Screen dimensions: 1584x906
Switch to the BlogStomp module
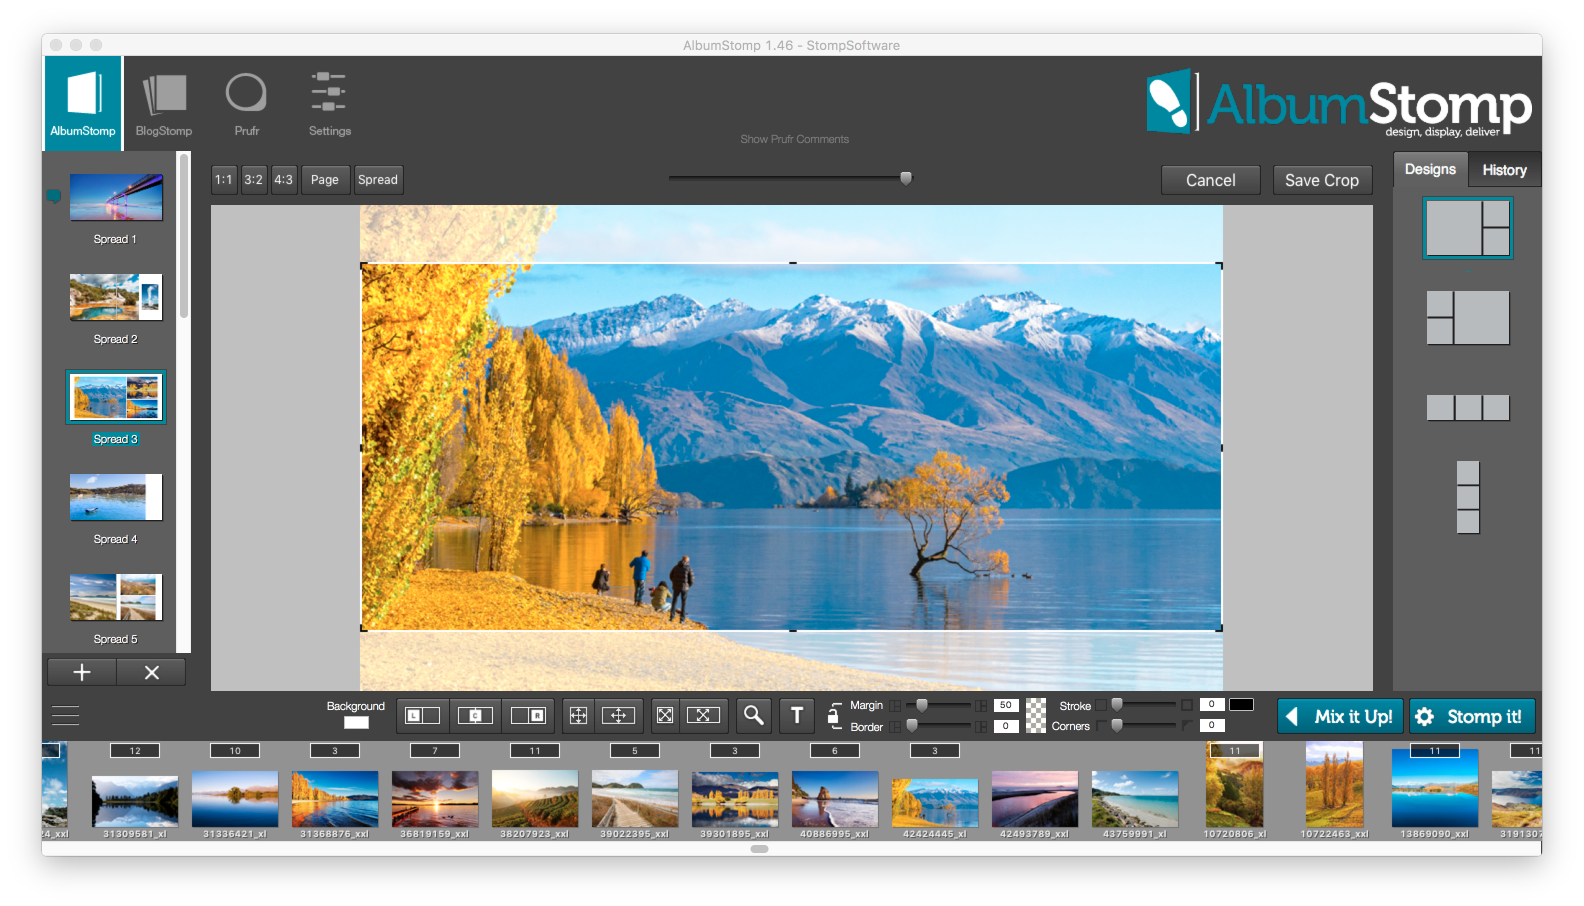coord(164,104)
